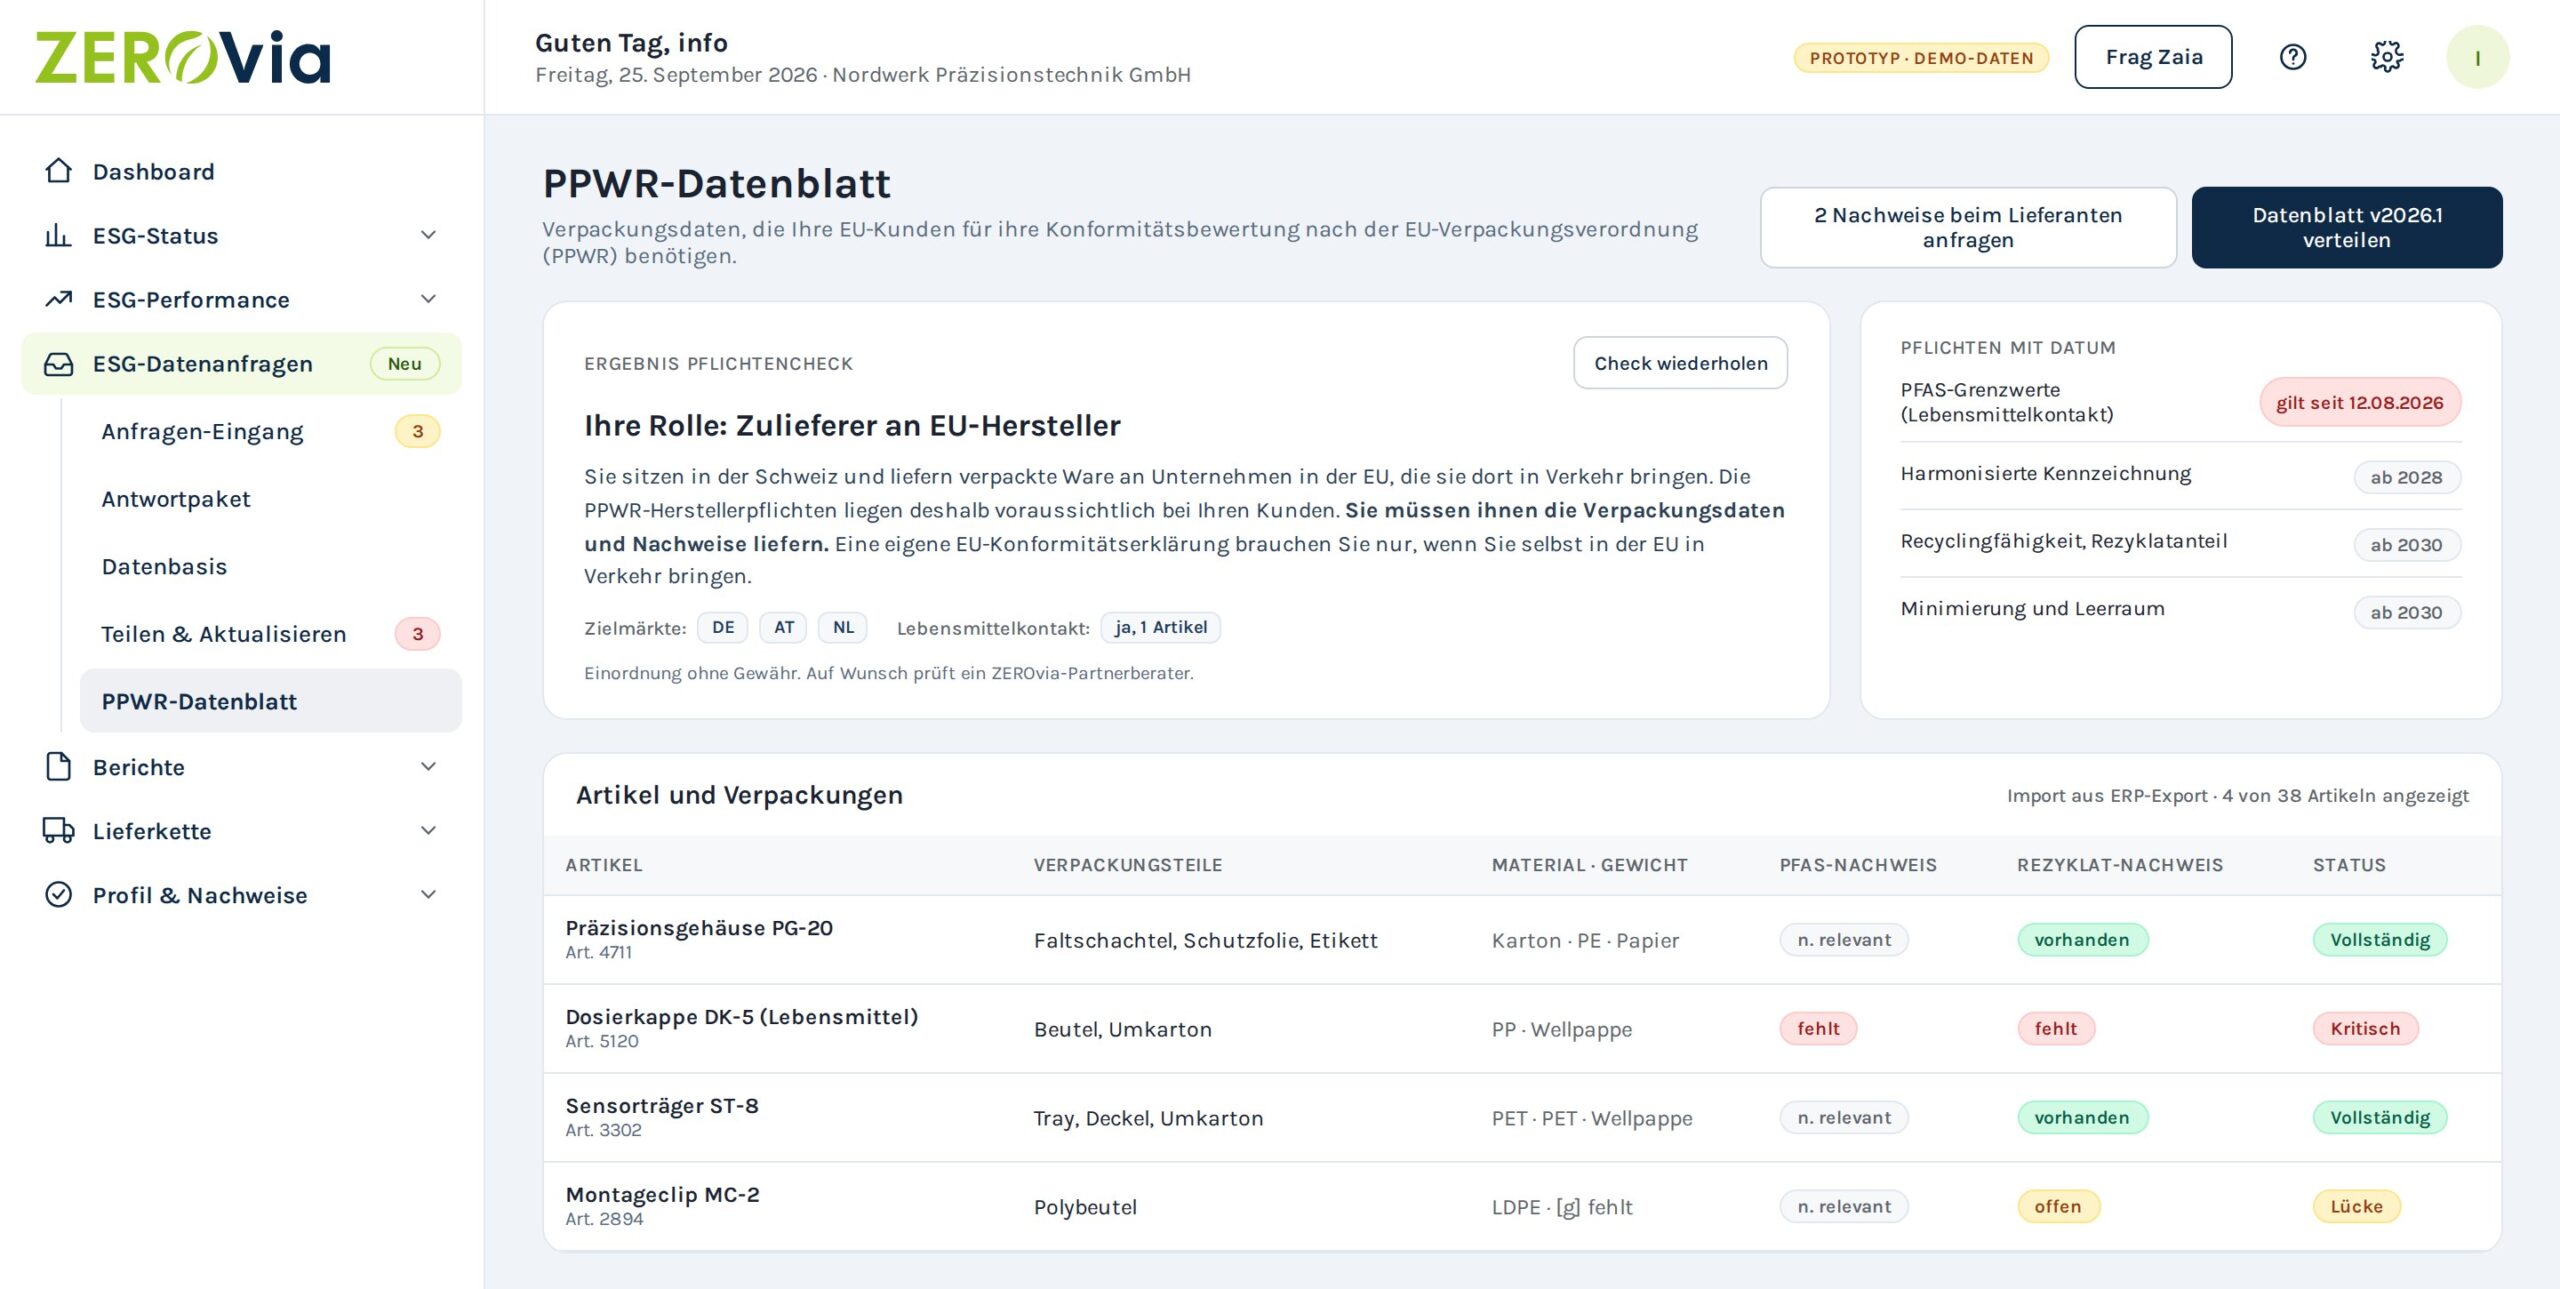The width and height of the screenshot is (2560, 1289).
Task: Click the ZEROvia logo
Action: 183,57
